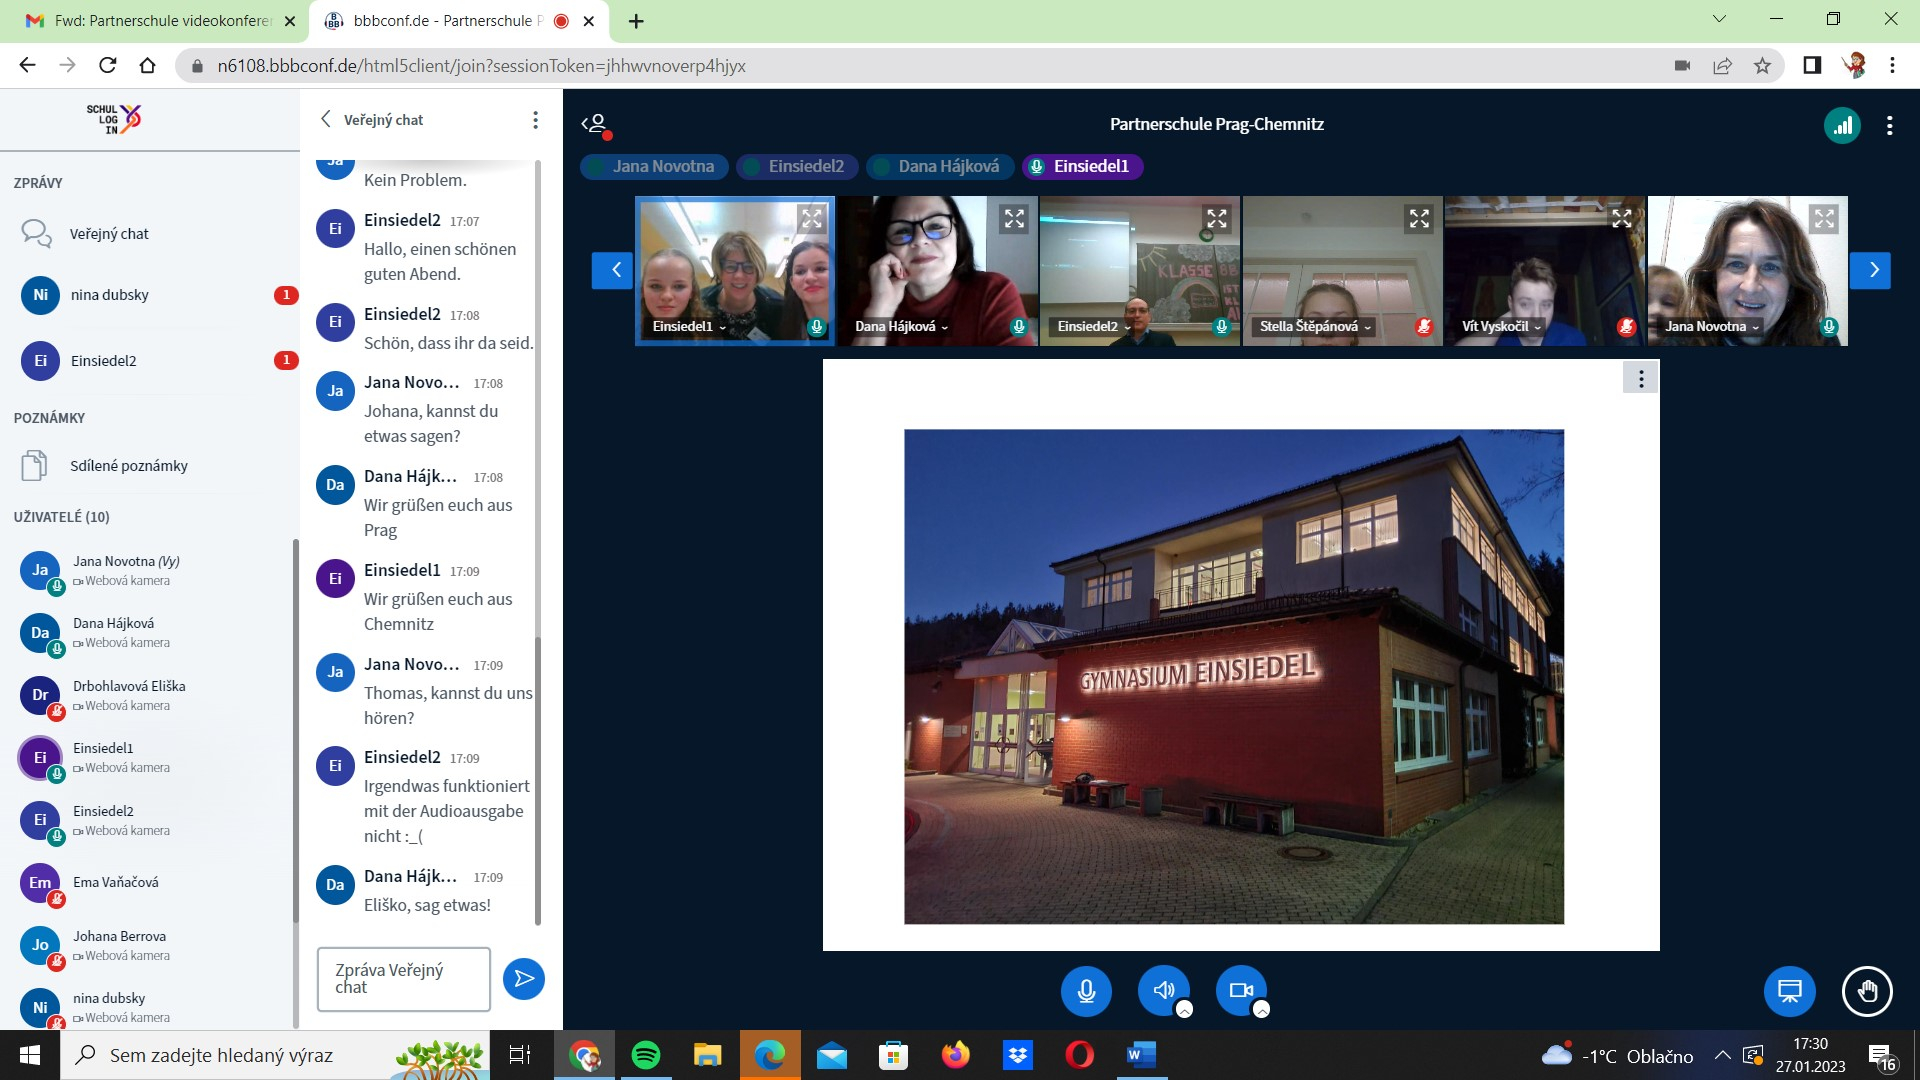Open the Windows notification center

point(1882,1056)
